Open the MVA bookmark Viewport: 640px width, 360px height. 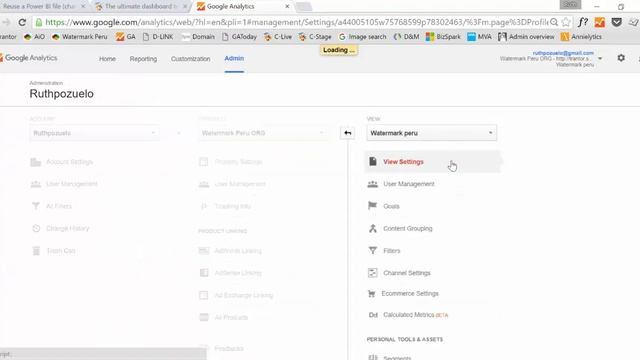point(480,37)
